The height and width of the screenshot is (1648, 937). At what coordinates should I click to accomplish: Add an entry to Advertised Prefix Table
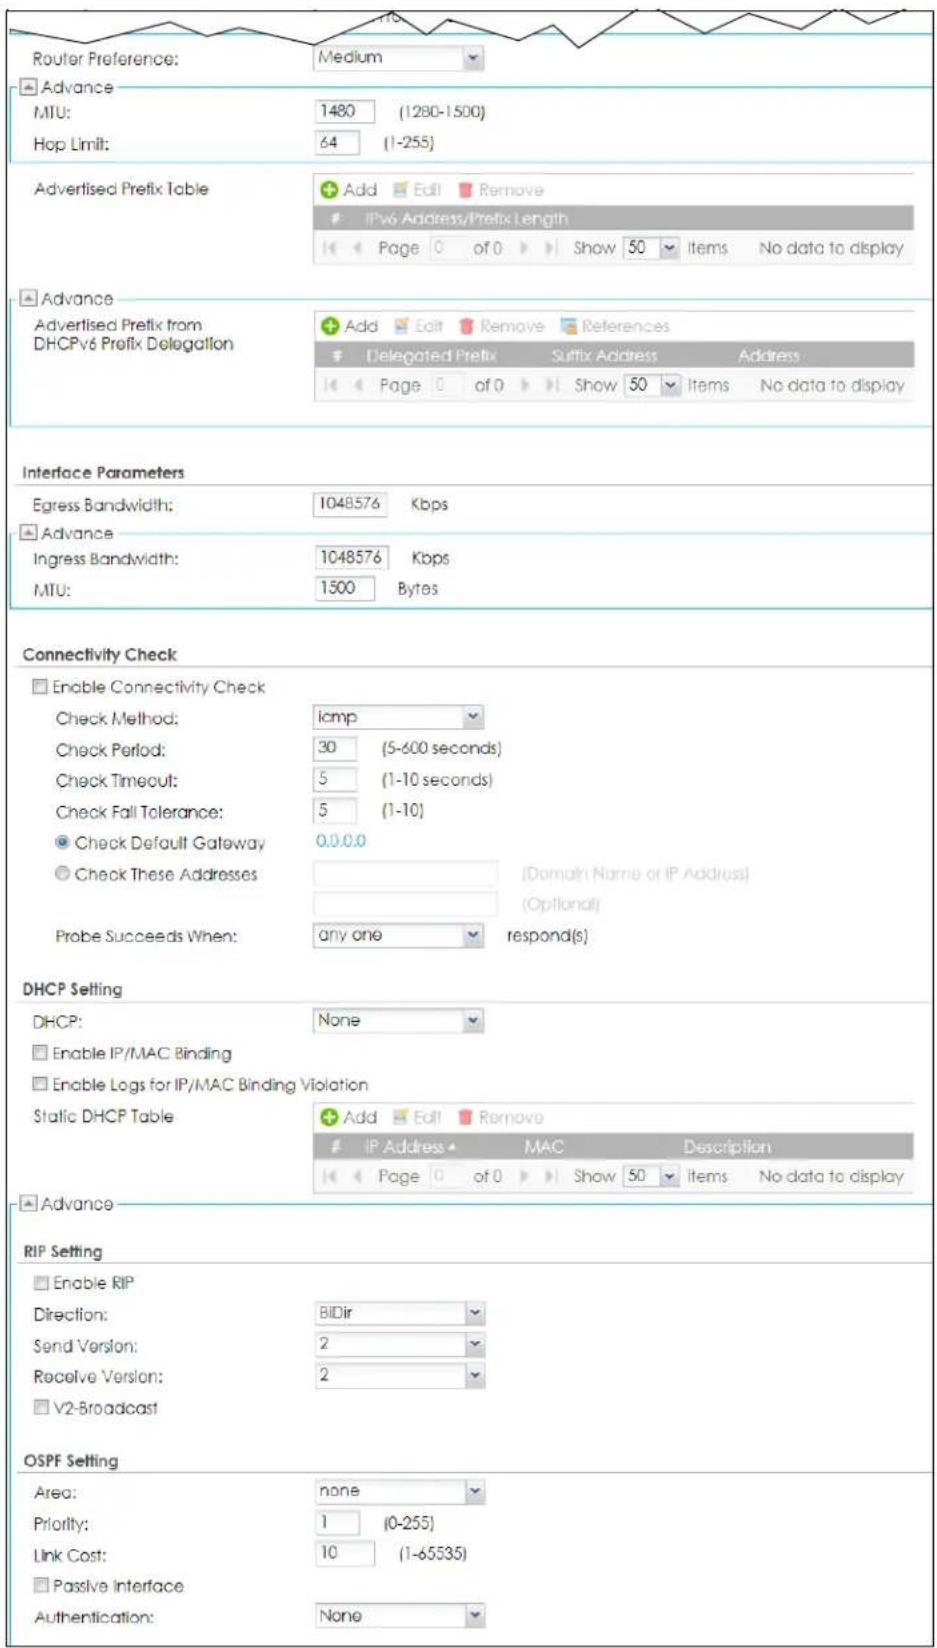pos(349,190)
